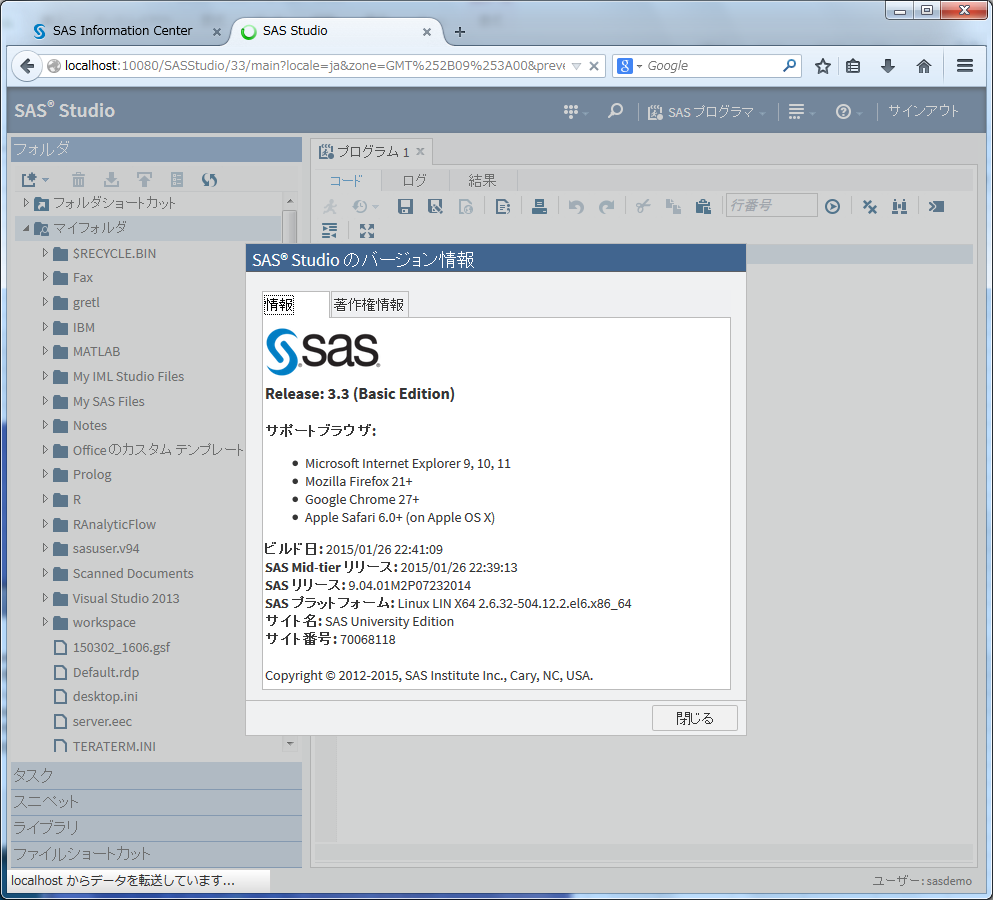
Task: Click the Firefox downloads arrow icon
Action: pyautogui.click(x=888, y=66)
